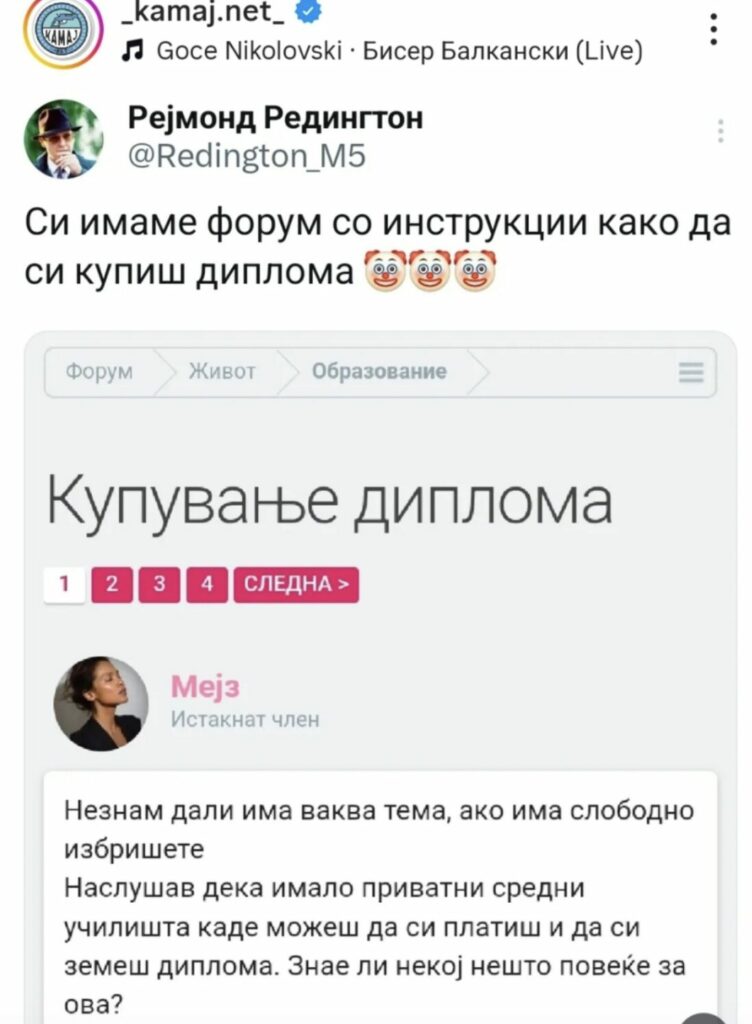Open the Мејз user avatar
The image size is (752, 1024).
point(101,703)
